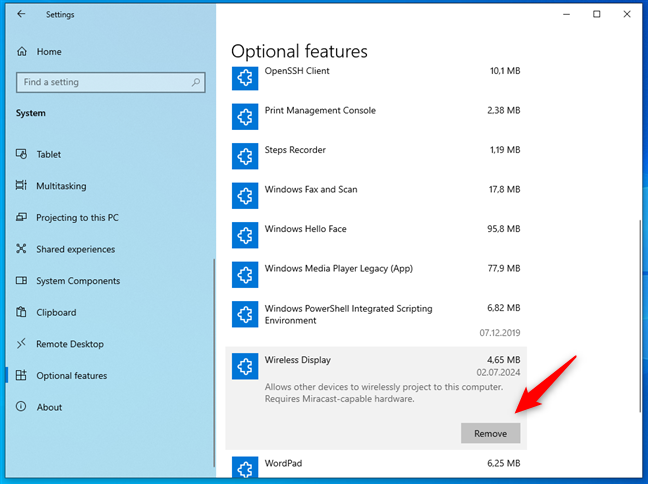Click the 07.12.2019 install date

coord(500,333)
